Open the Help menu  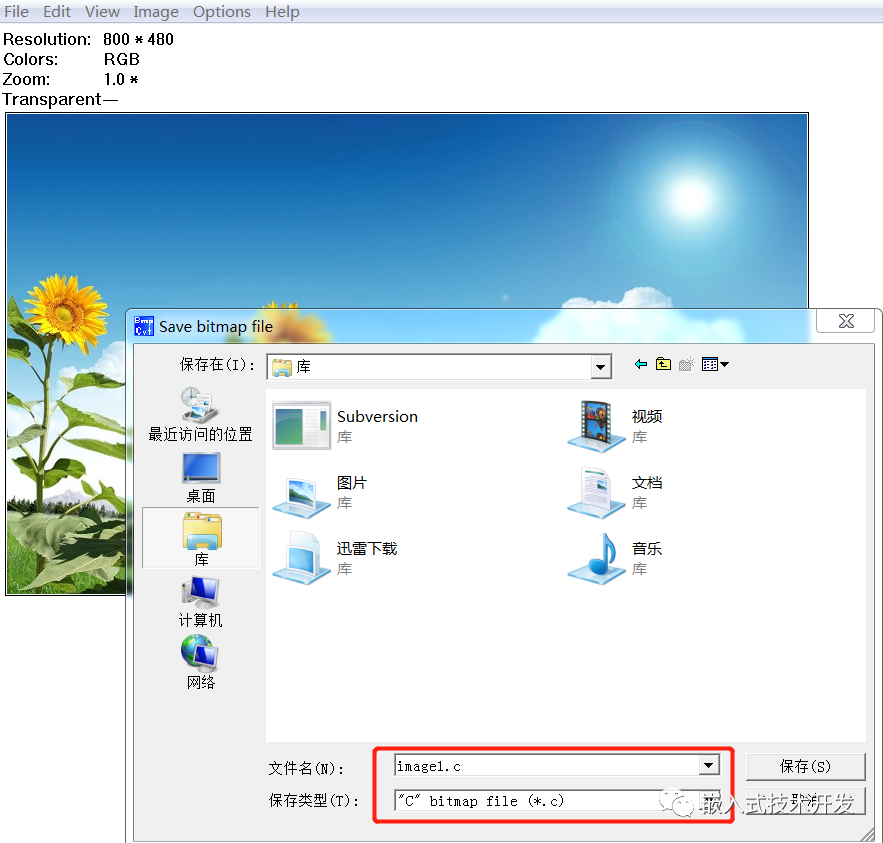(x=282, y=11)
